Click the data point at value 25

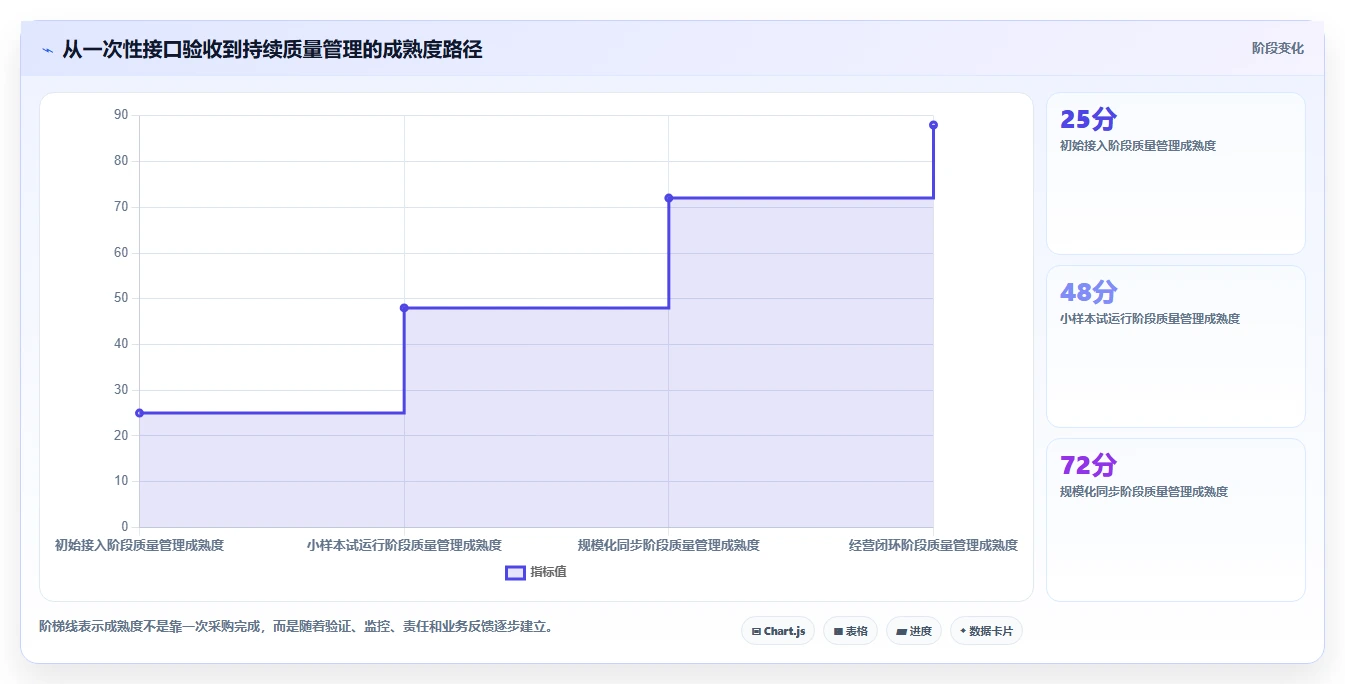click(x=139, y=413)
